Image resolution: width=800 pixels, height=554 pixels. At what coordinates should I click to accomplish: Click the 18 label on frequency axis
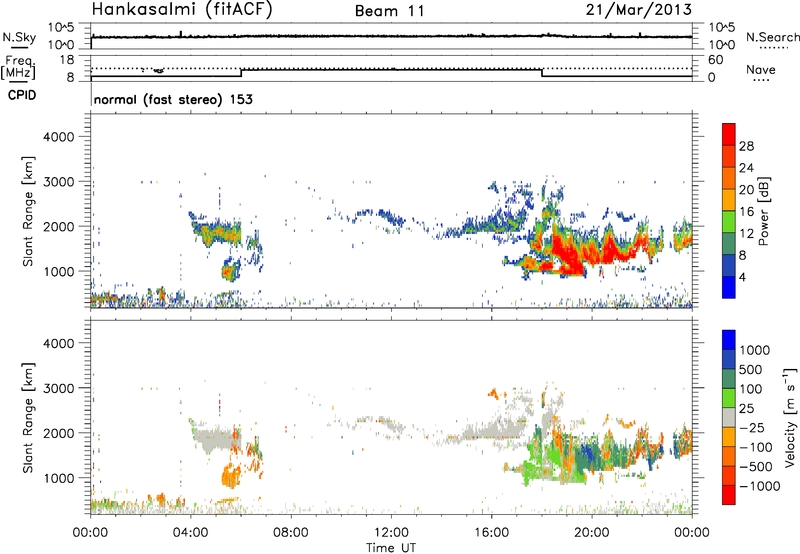(66, 60)
